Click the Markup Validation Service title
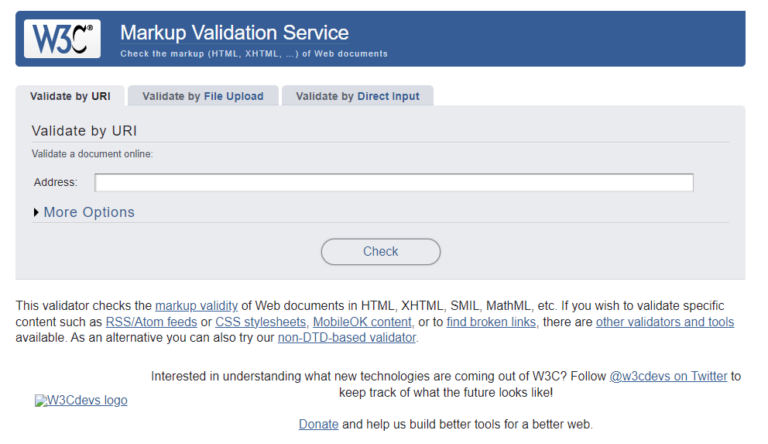This screenshot has height=444, width=768. click(x=235, y=33)
